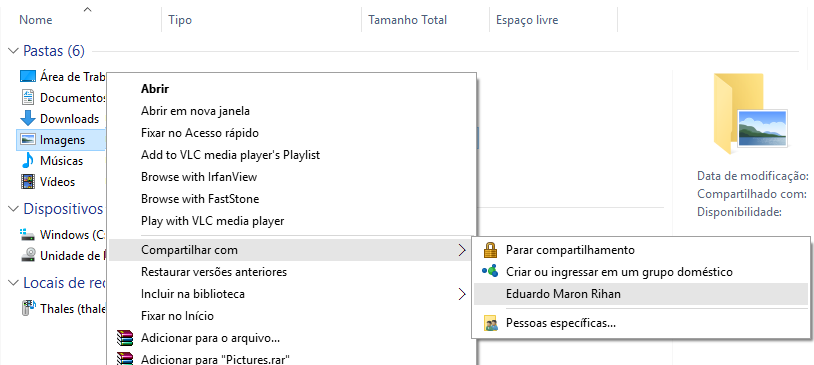
Task: Click the large Imagens folder preview thumbnail
Action: pos(750,114)
